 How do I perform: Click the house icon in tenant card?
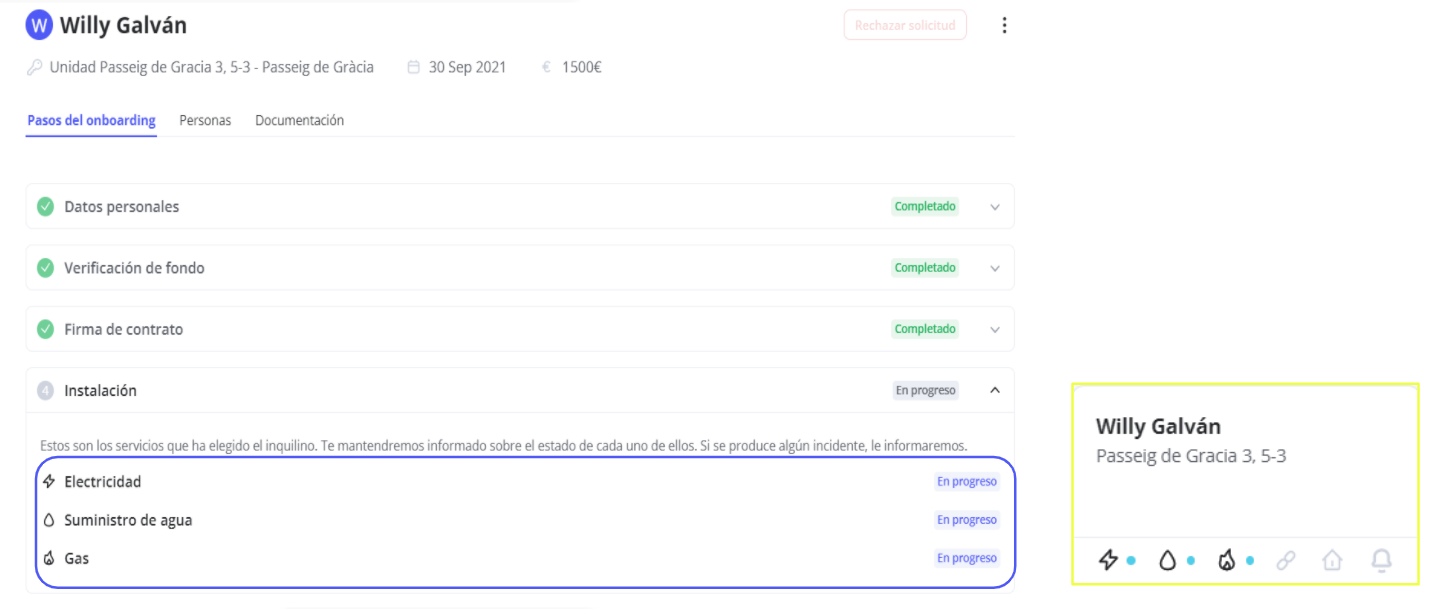click(x=1332, y=560)
